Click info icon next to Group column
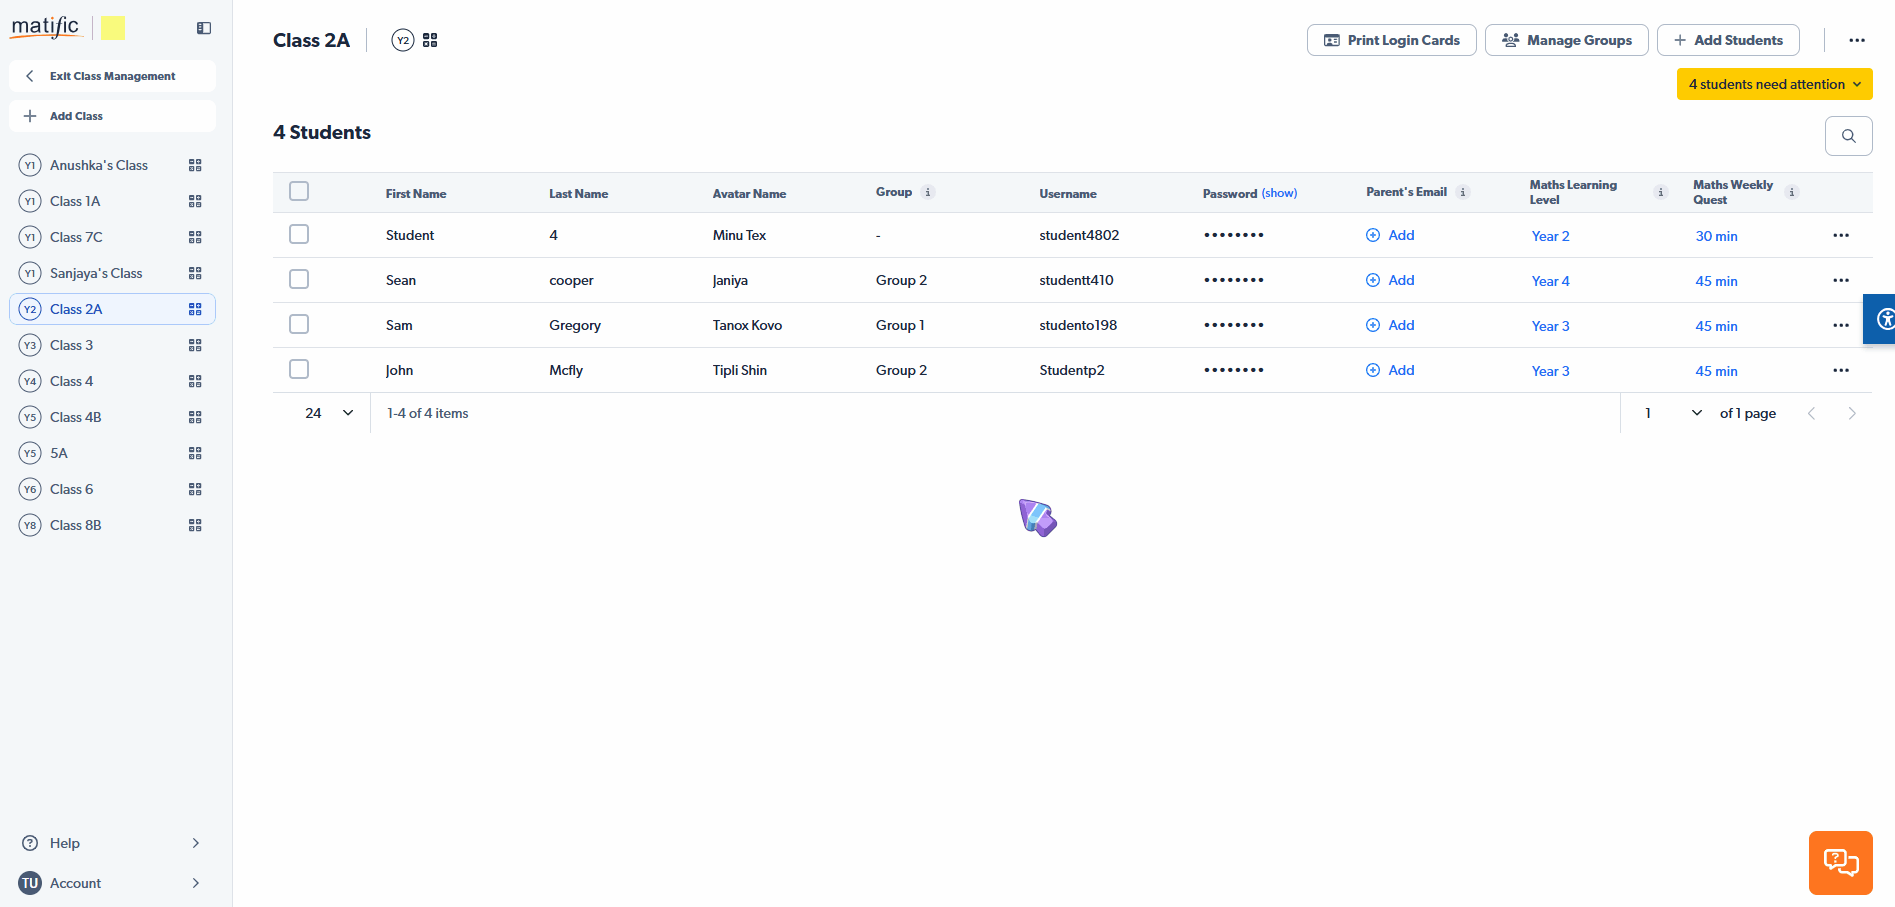Image resolution: width=1895 pixels, height=907 pixels. coord(928,192)
